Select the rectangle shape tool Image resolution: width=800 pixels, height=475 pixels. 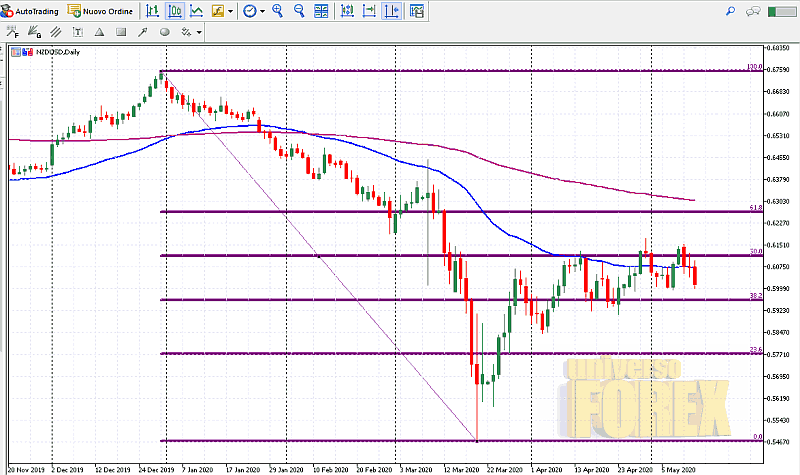[x=121, y=32]
